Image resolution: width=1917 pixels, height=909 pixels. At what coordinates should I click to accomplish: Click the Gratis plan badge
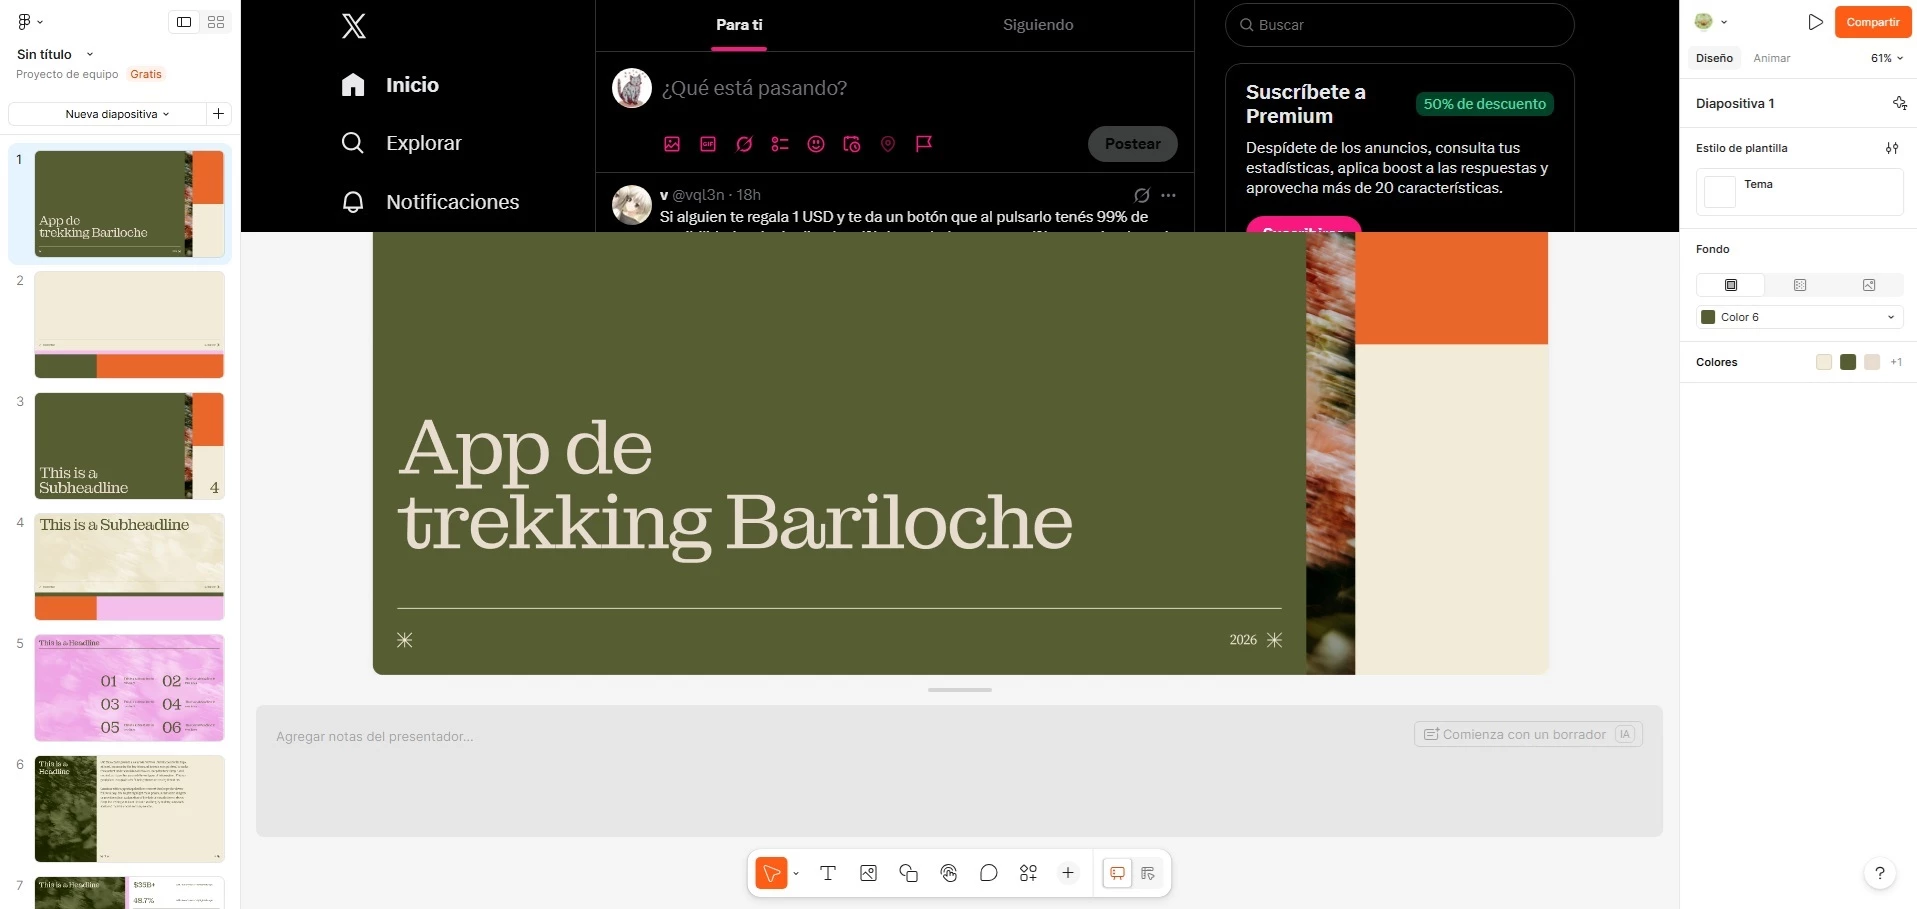pos(146,74)
